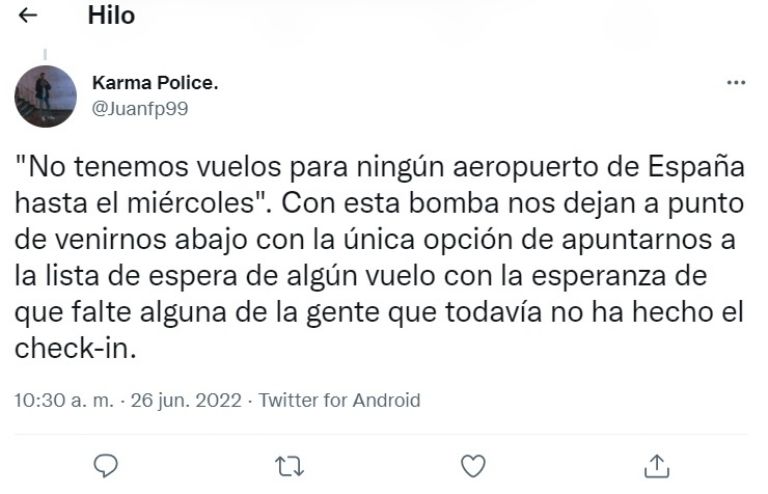This screenshot has height=494, width=768.
Task: Retweet this post from Karma Police
Action: point(289,465)
